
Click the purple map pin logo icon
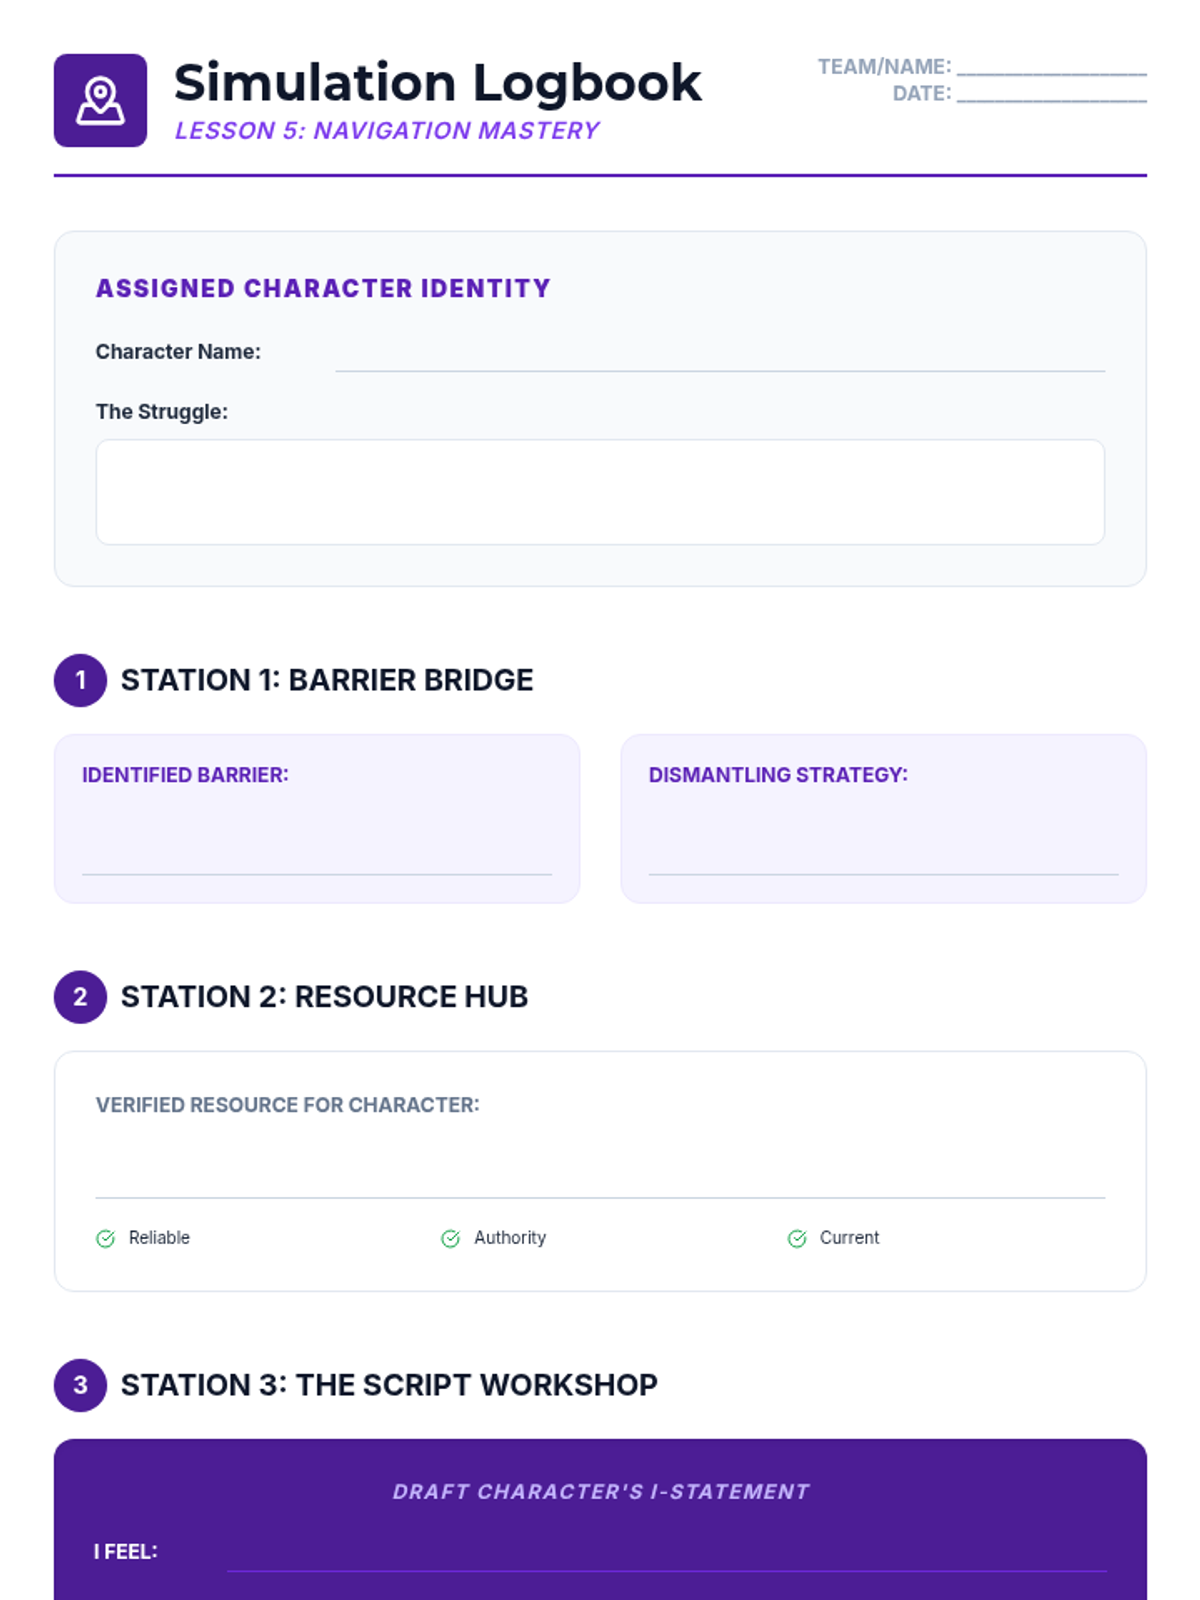coord(100,100)
